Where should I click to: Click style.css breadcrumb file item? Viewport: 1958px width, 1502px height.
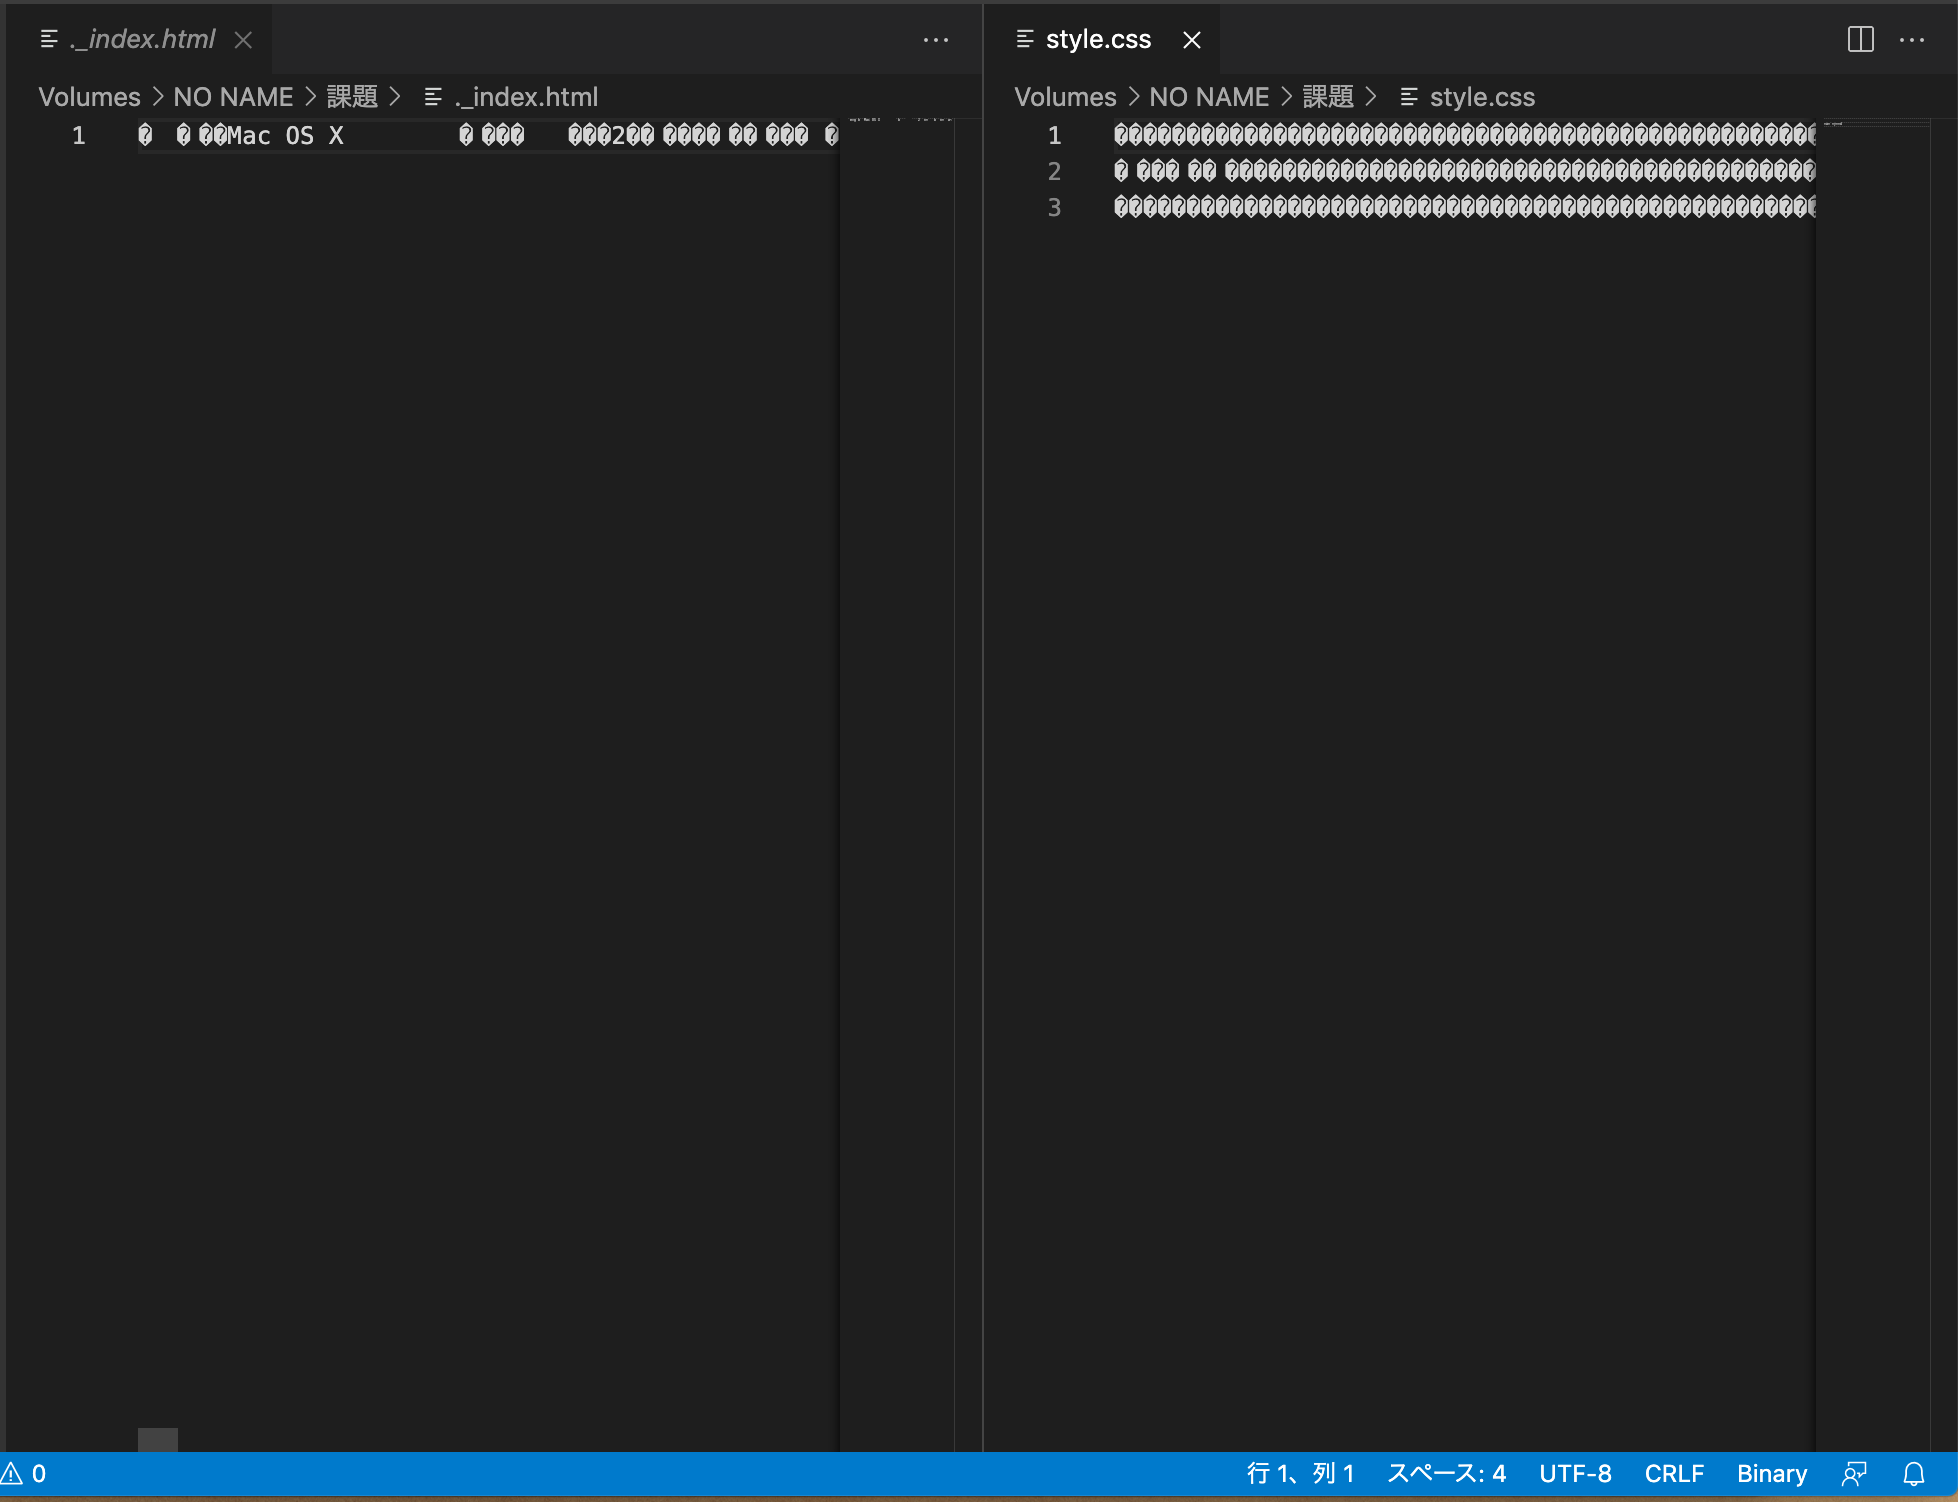(1481, 97)
